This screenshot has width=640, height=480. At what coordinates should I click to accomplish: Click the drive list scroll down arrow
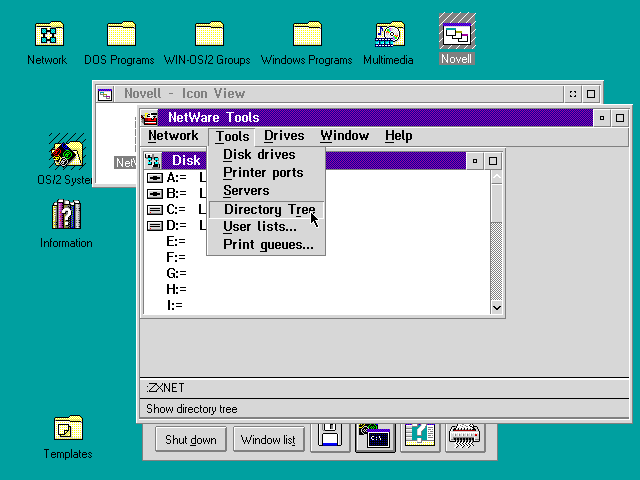pos(496,308)
